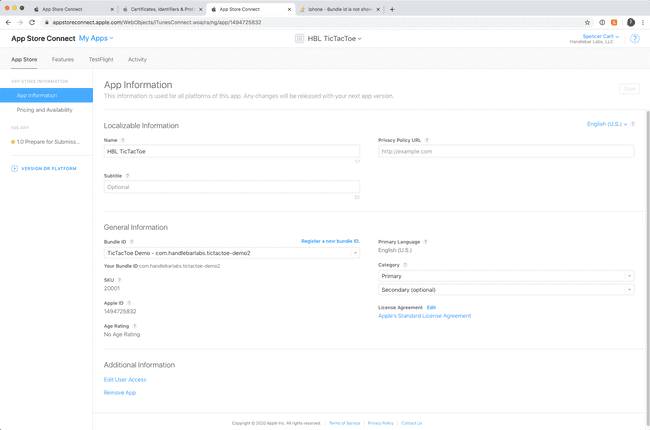Click the Remove App link
This screenshot has width=650, height=430.
[120, 393]
